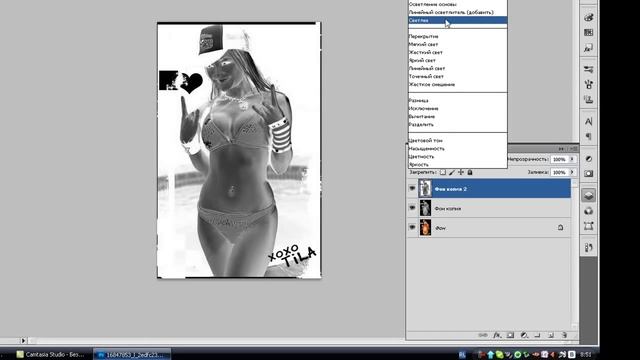
Task: Choose Жесткое смешение blend mode
Action: click(x=458, y=84)
